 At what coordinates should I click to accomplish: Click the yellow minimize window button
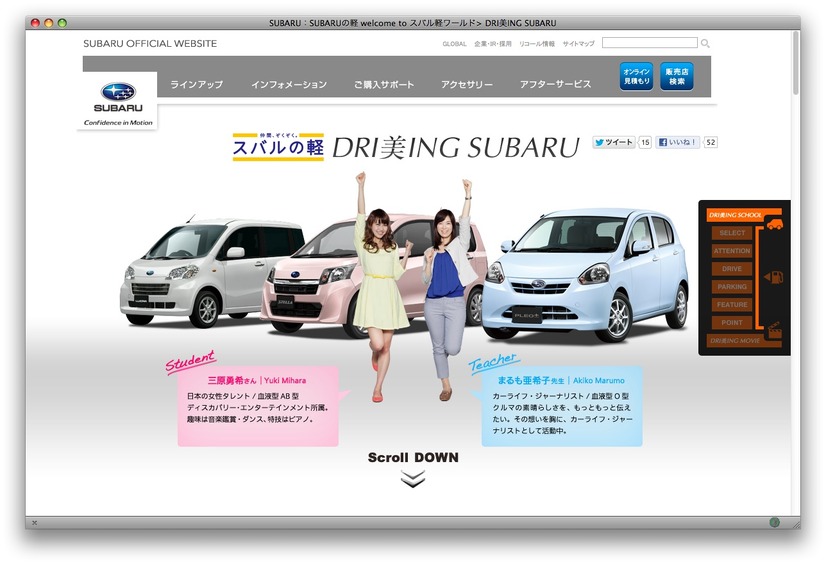[48, 23]
